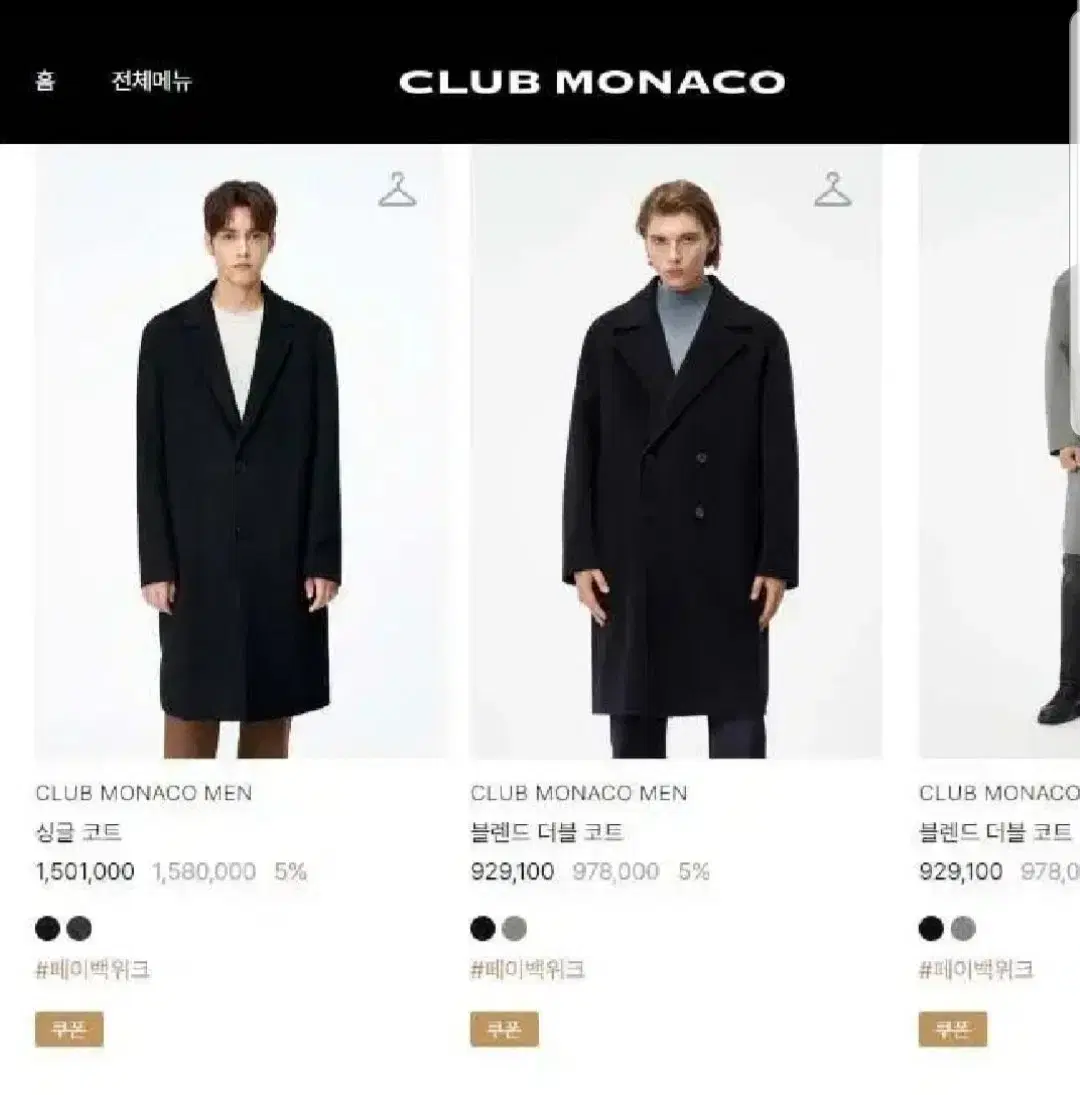Select charcoal color swatch for 싱글 코트
This screenshot has width=1080, height=1095.
click(79, 928)
